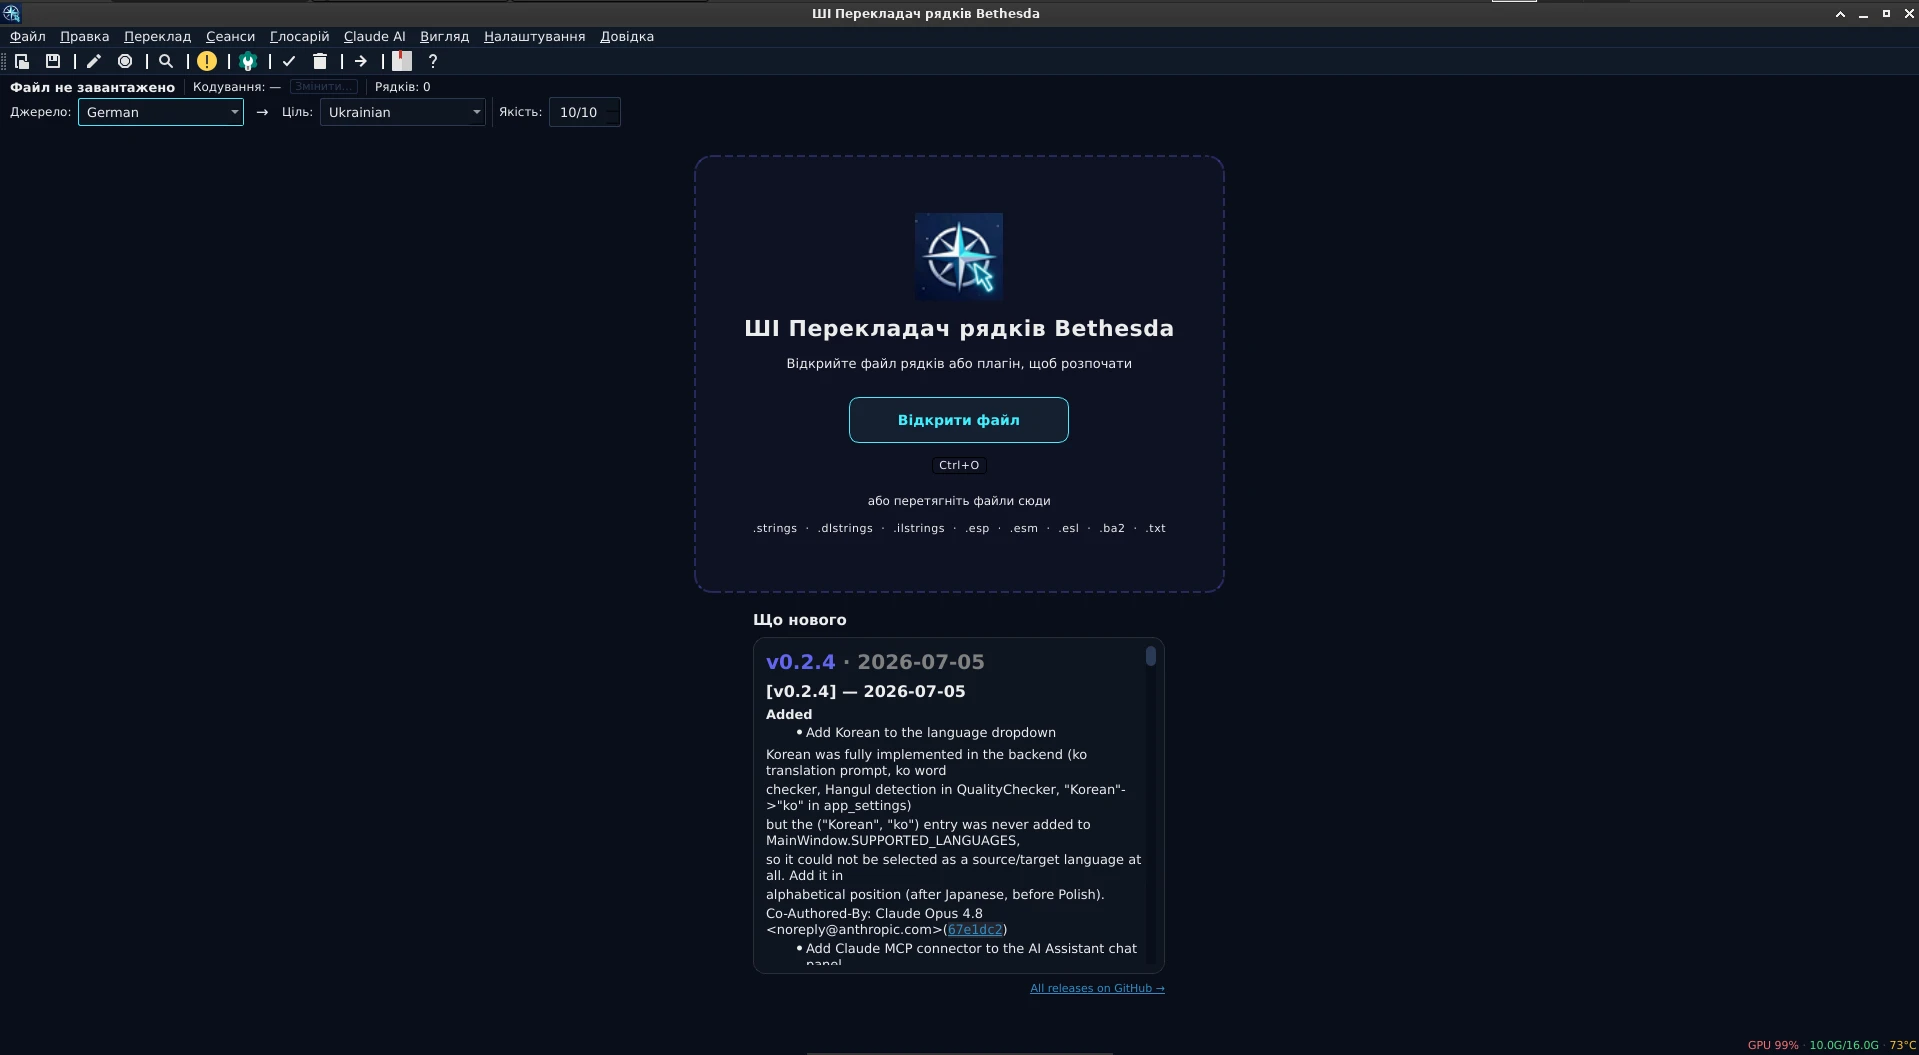Viewport: 1919px width, 1055px height.
Task: Open the 67e1dc2 commit link
Action: click(x=974, y=929)
